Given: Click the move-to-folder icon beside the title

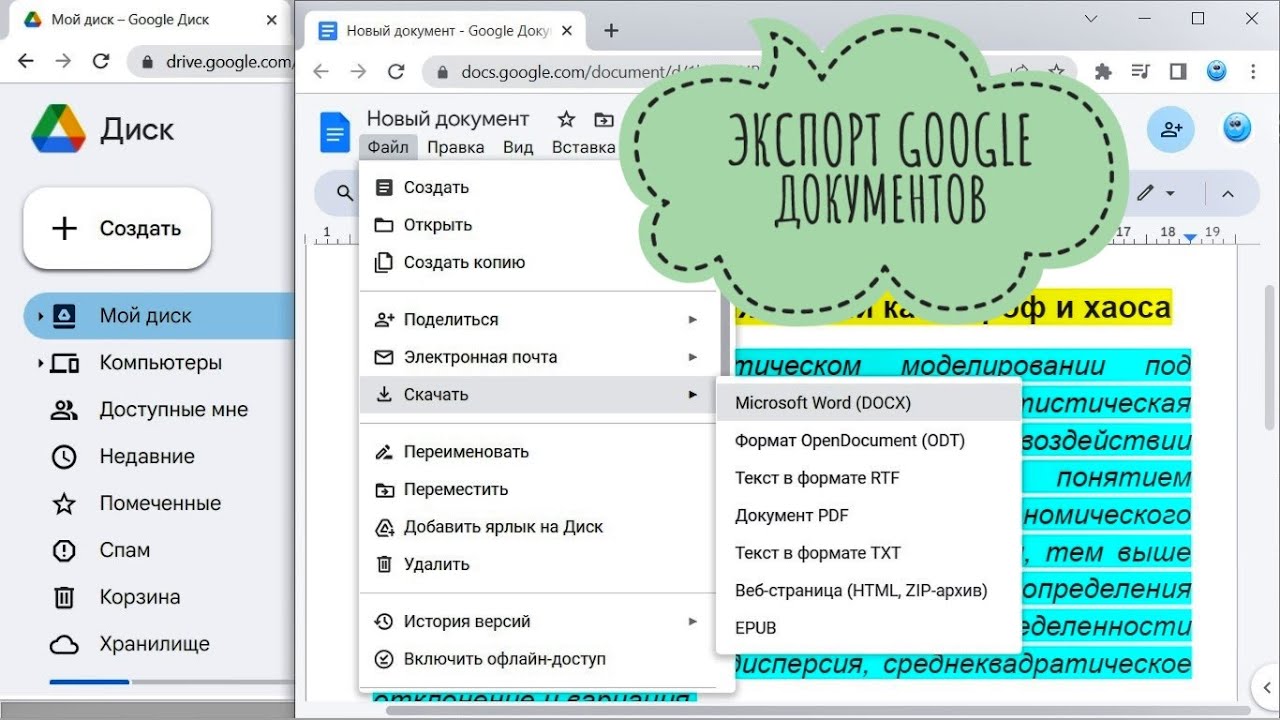Looking at the screenshot, I should click(x=603, y=120).
